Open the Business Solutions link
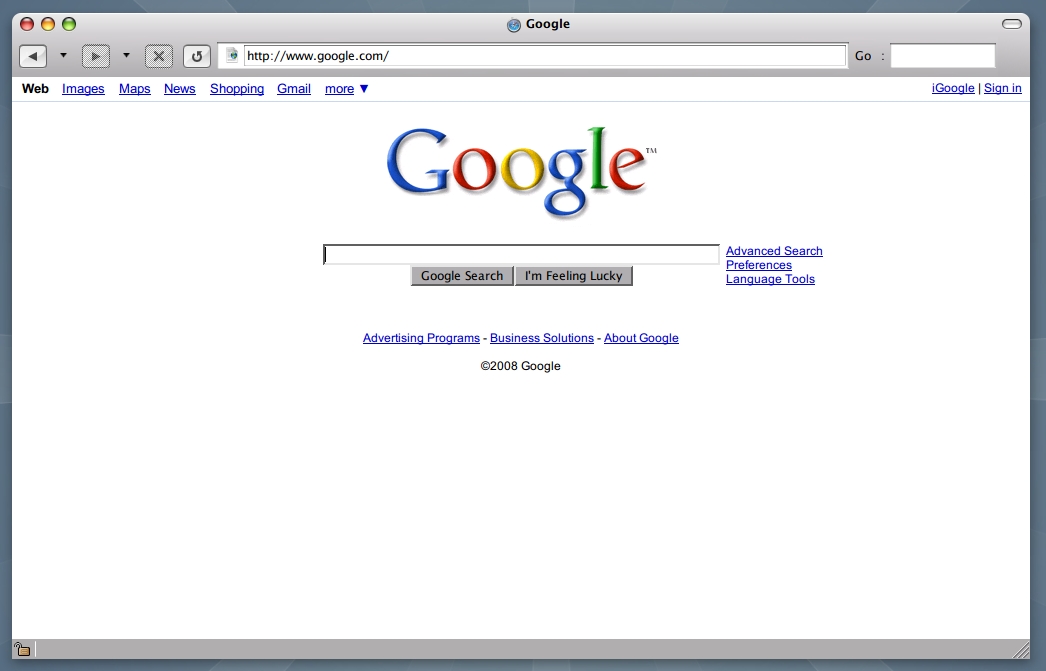Image resolution: width=1046 pixels, height=671 pixels. click(x=542, y=338)
